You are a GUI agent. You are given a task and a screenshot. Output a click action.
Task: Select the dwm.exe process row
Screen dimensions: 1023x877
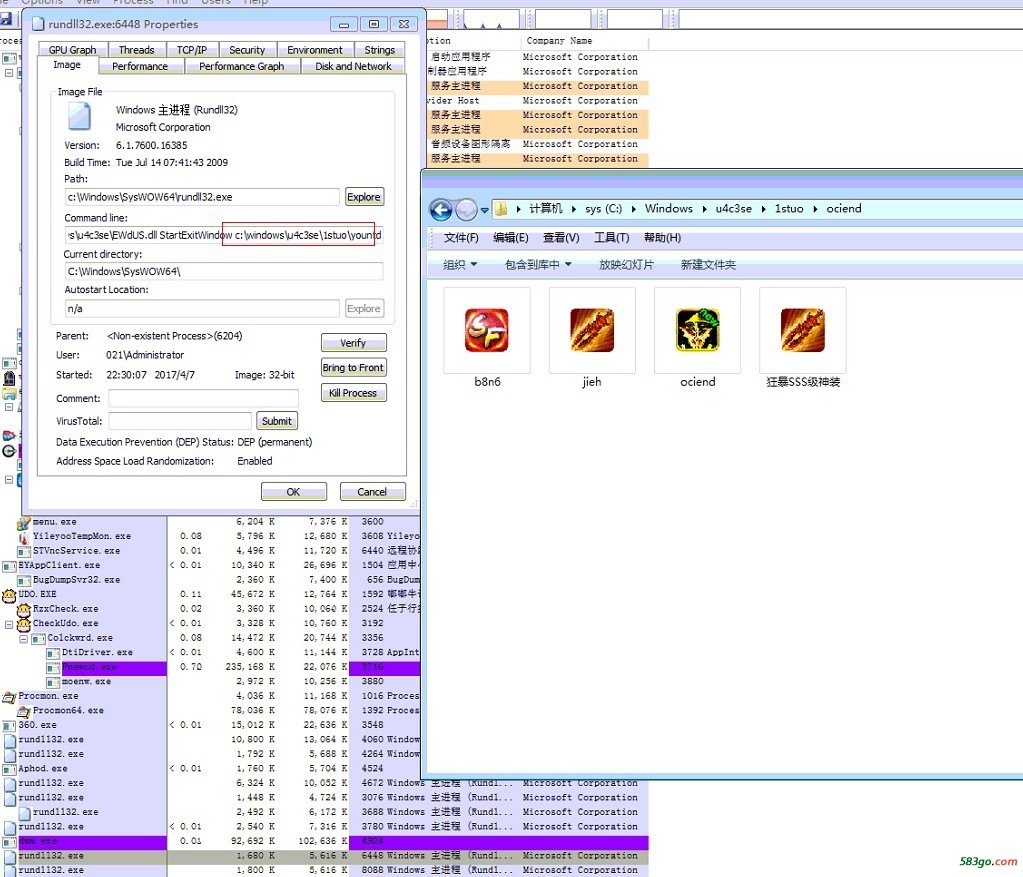coord(324,841)
